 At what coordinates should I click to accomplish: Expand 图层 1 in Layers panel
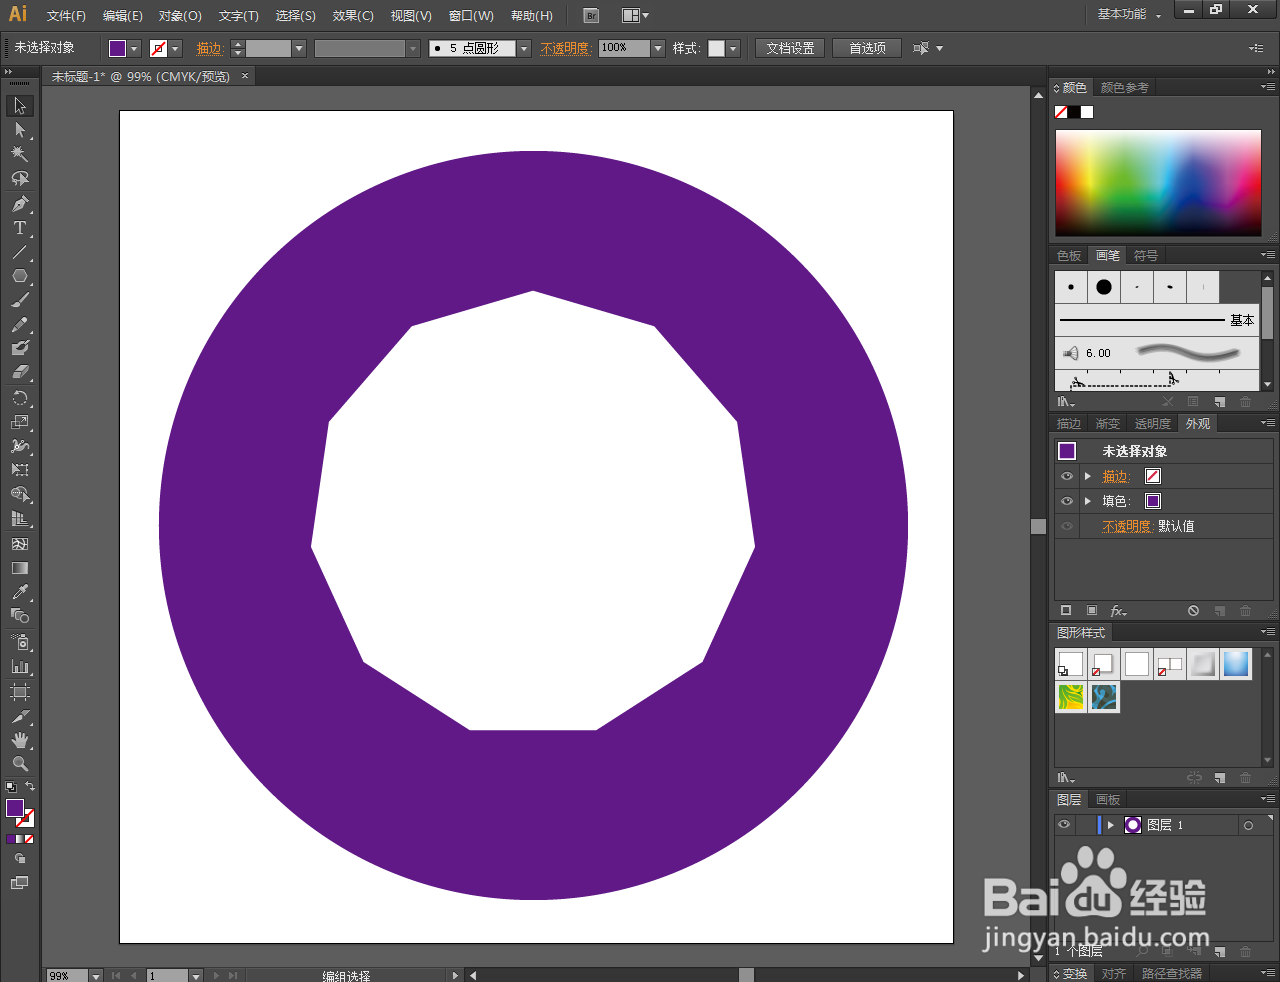[x=1110, y=825]
